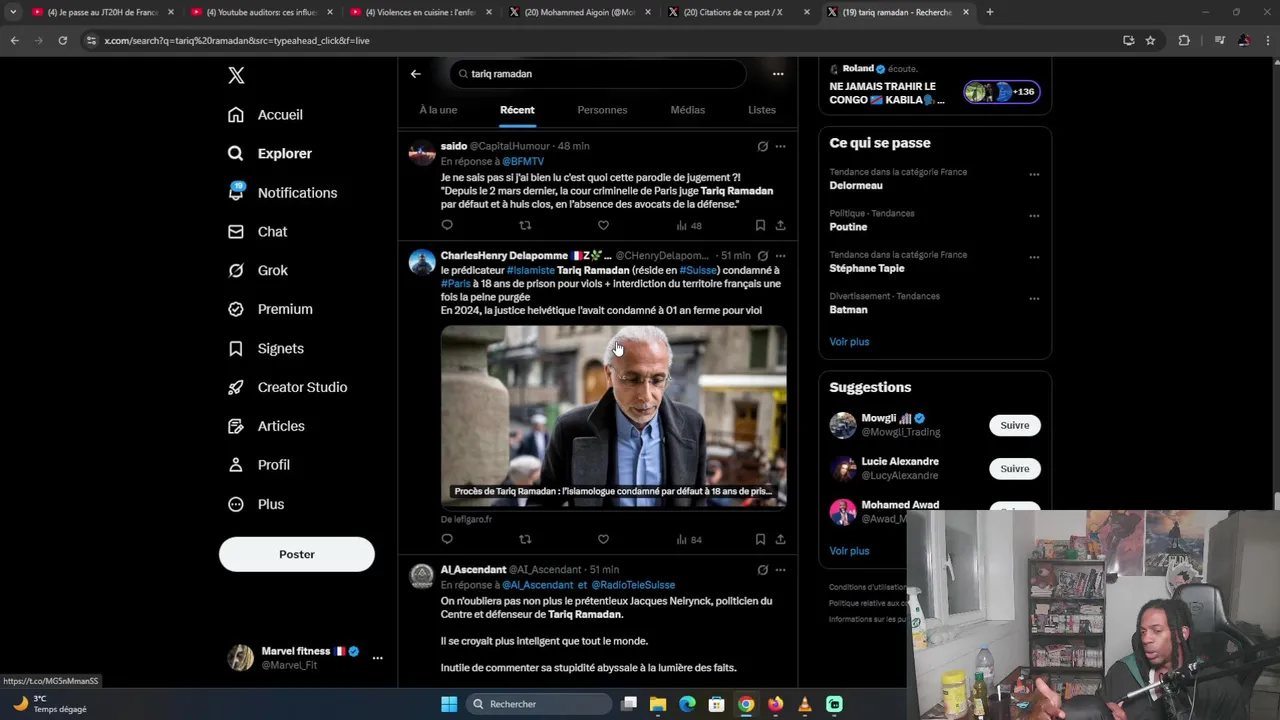Open the @BFMTV mention link
This screenshot has width=1280, height=720.
pos(523,162)
